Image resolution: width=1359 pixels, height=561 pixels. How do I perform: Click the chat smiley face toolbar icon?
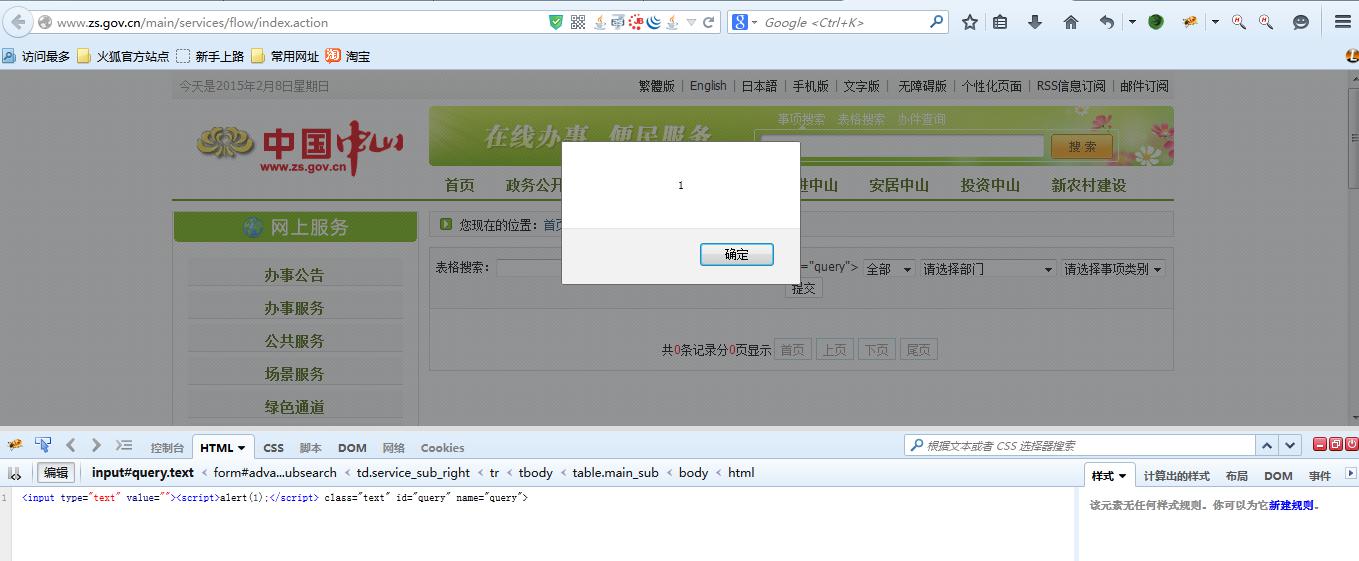[x=1300, y=22]
